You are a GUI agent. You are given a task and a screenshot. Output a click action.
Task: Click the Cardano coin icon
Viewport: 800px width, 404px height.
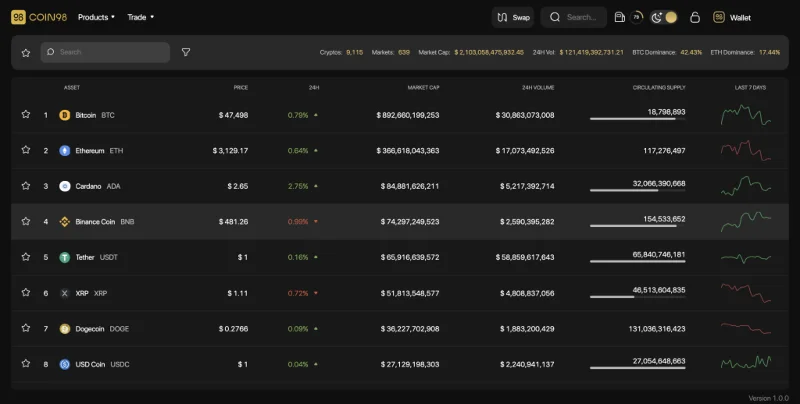pos(64,186)
